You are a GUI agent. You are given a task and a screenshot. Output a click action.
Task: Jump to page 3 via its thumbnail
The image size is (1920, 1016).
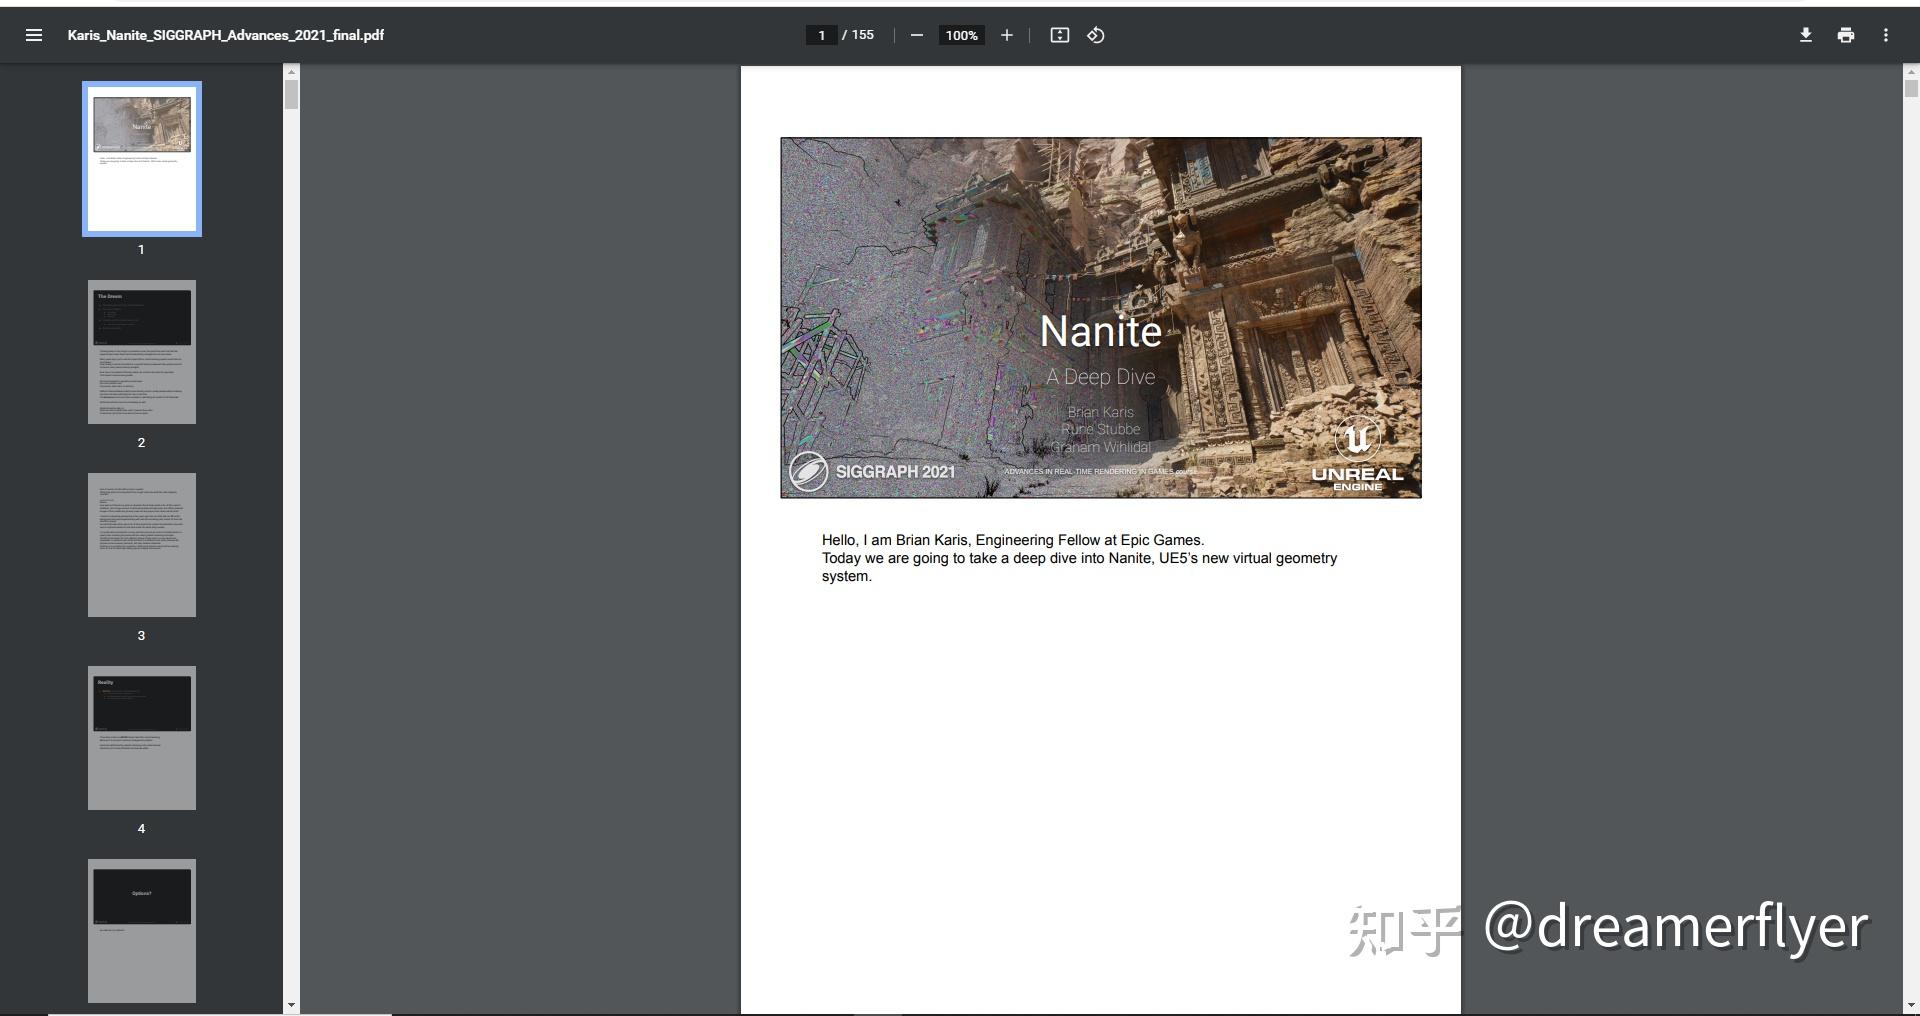141,545
